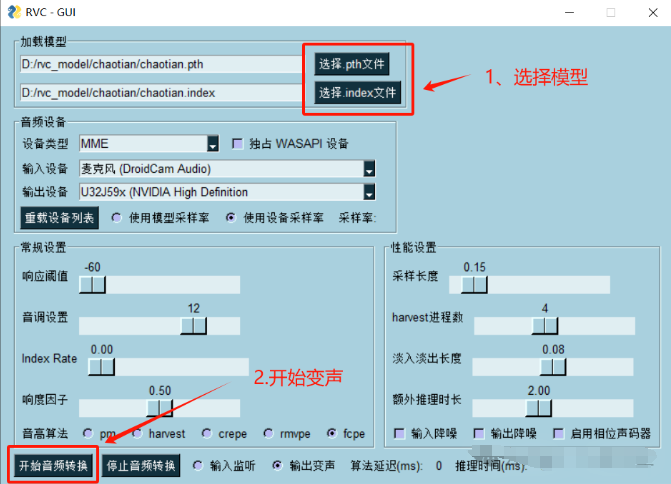This screenshot has height=484, width=671.
Task: Expand the 输入设备 dropdown arrow
Action: tap(369, 169)
